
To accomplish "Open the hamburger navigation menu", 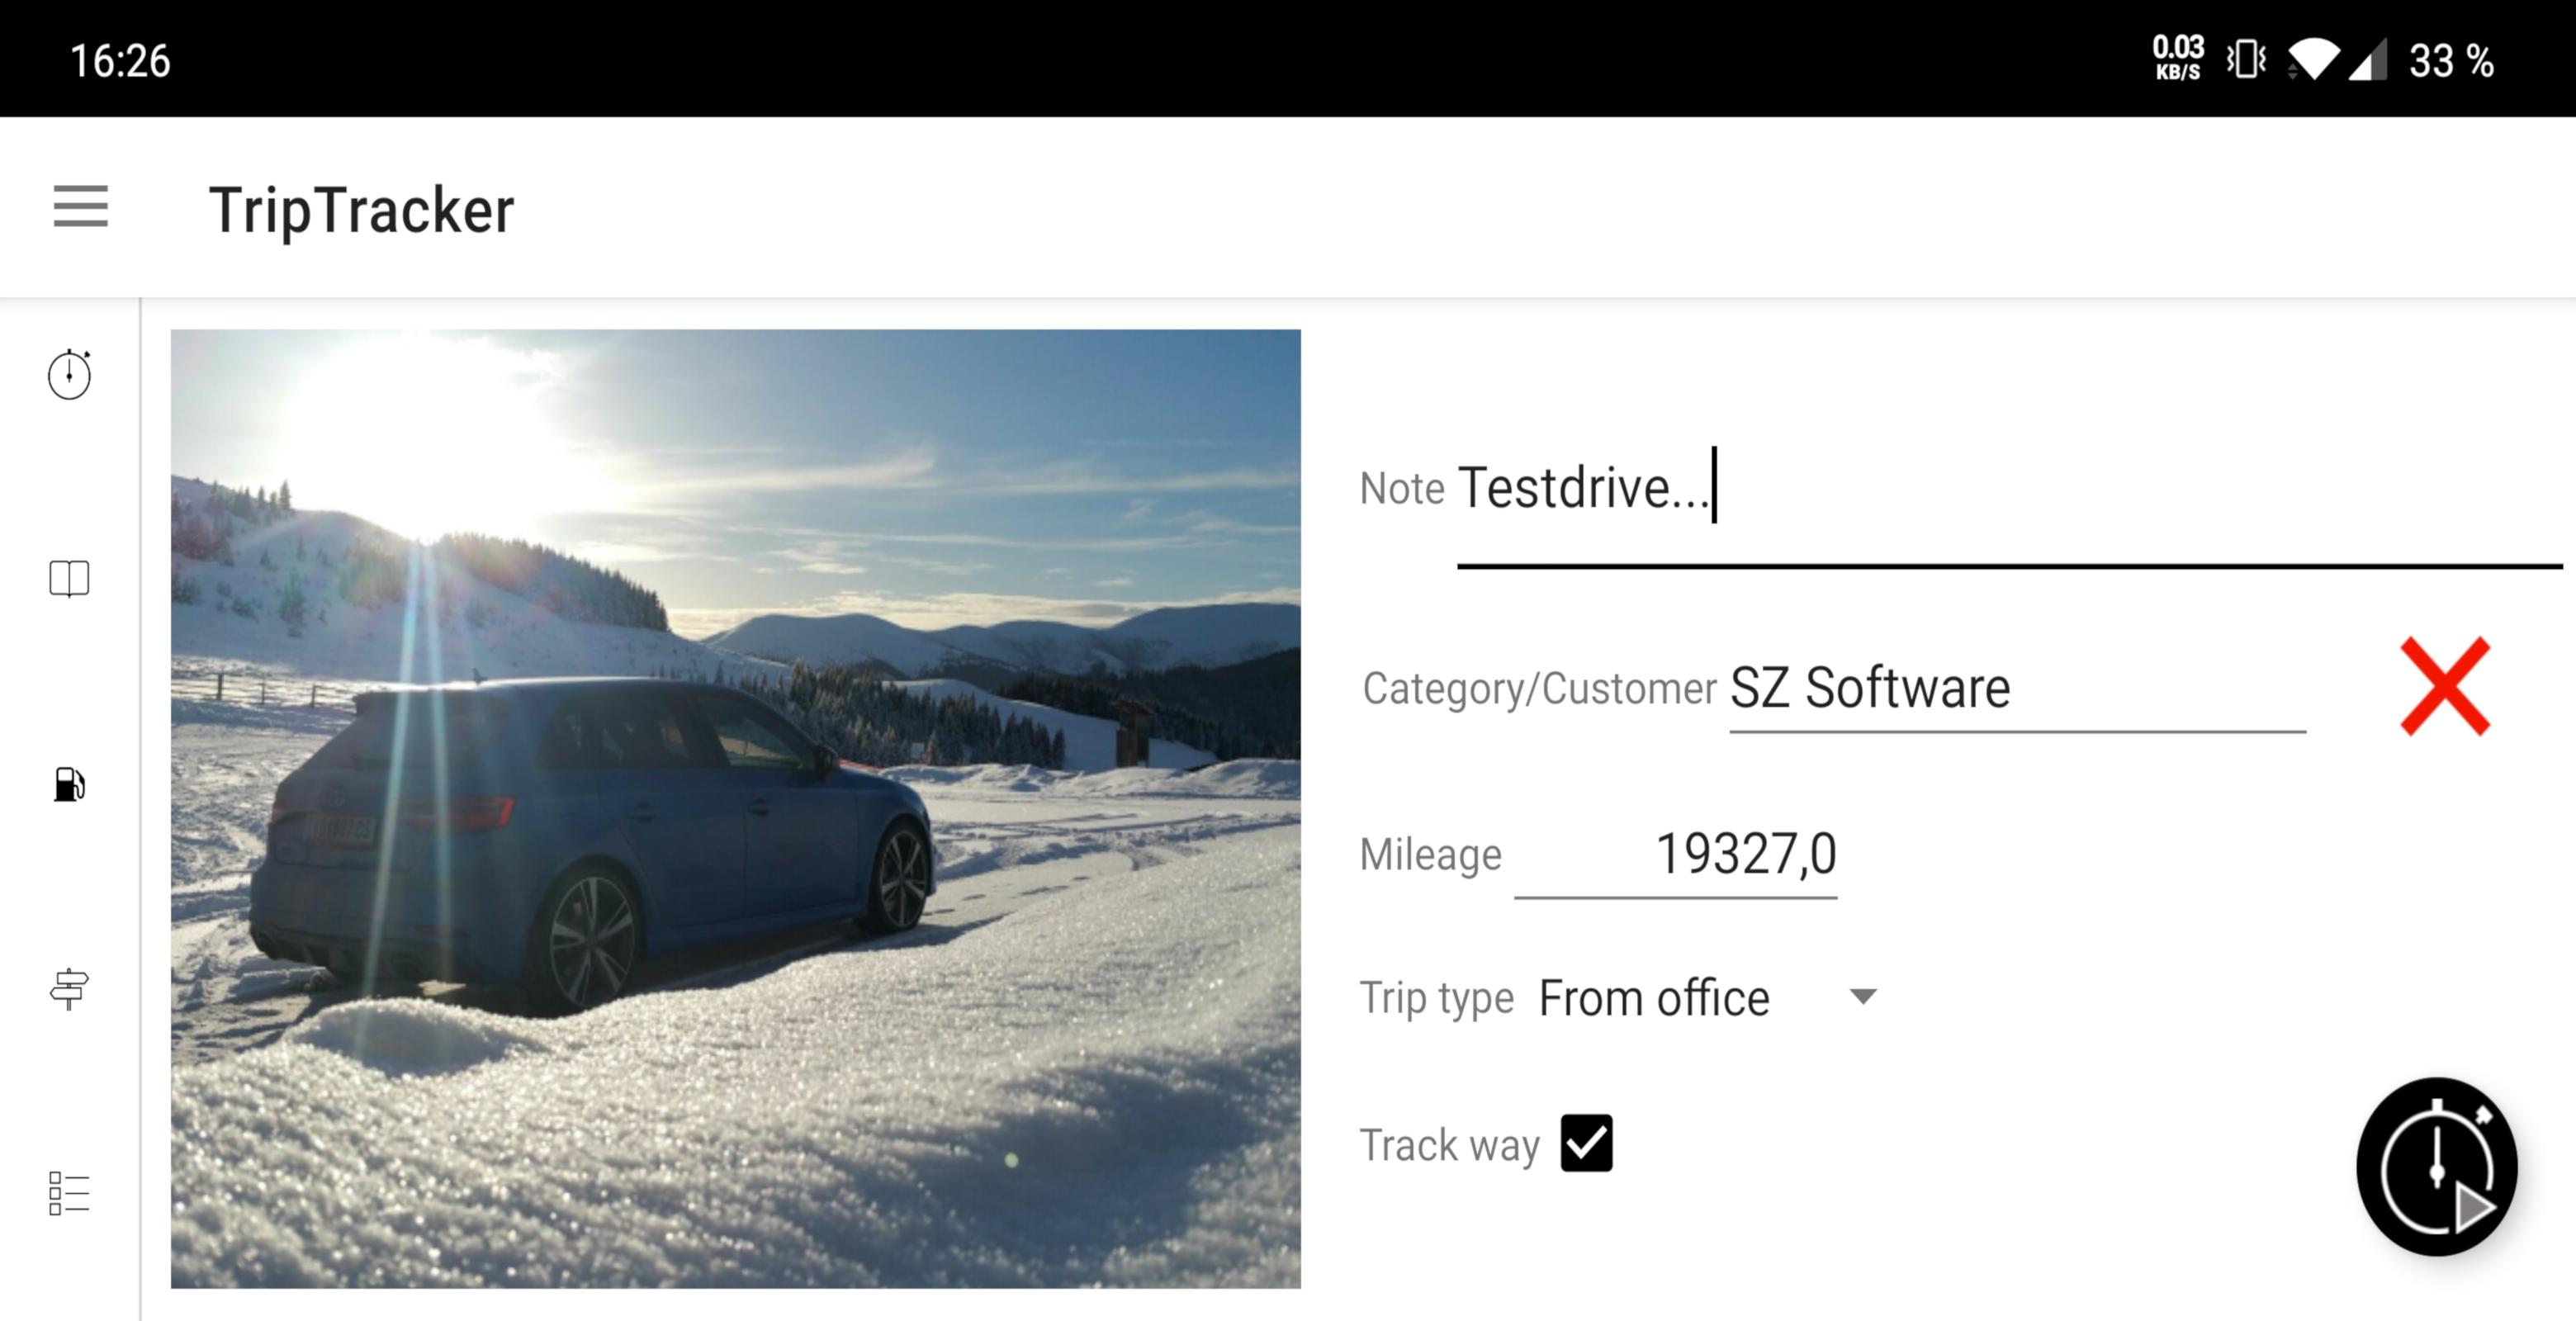I will click(x=81, y=207).
